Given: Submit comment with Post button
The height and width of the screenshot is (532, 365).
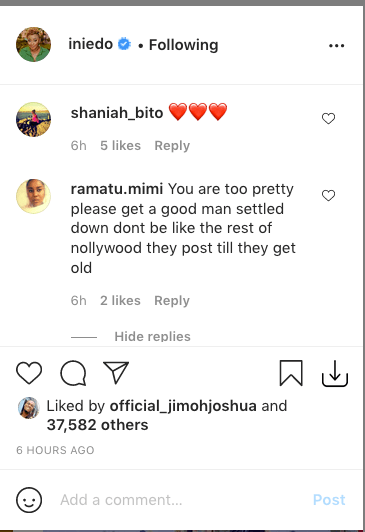Looking at the screenshot, I should [329, 500].
